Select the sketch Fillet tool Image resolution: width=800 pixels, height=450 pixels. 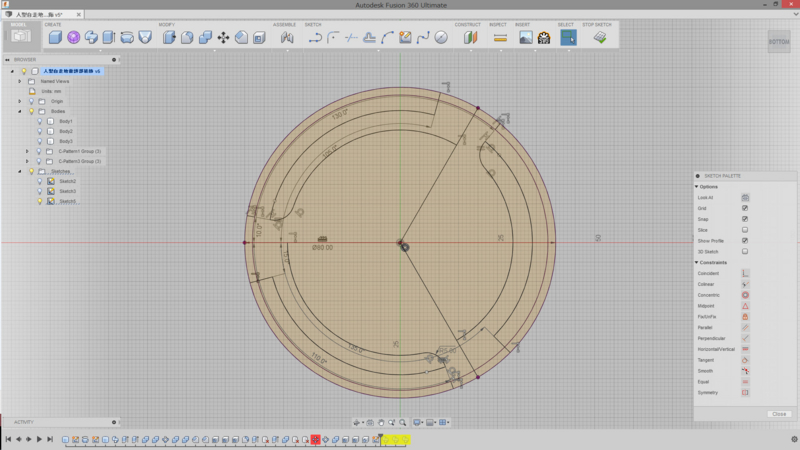333,37
